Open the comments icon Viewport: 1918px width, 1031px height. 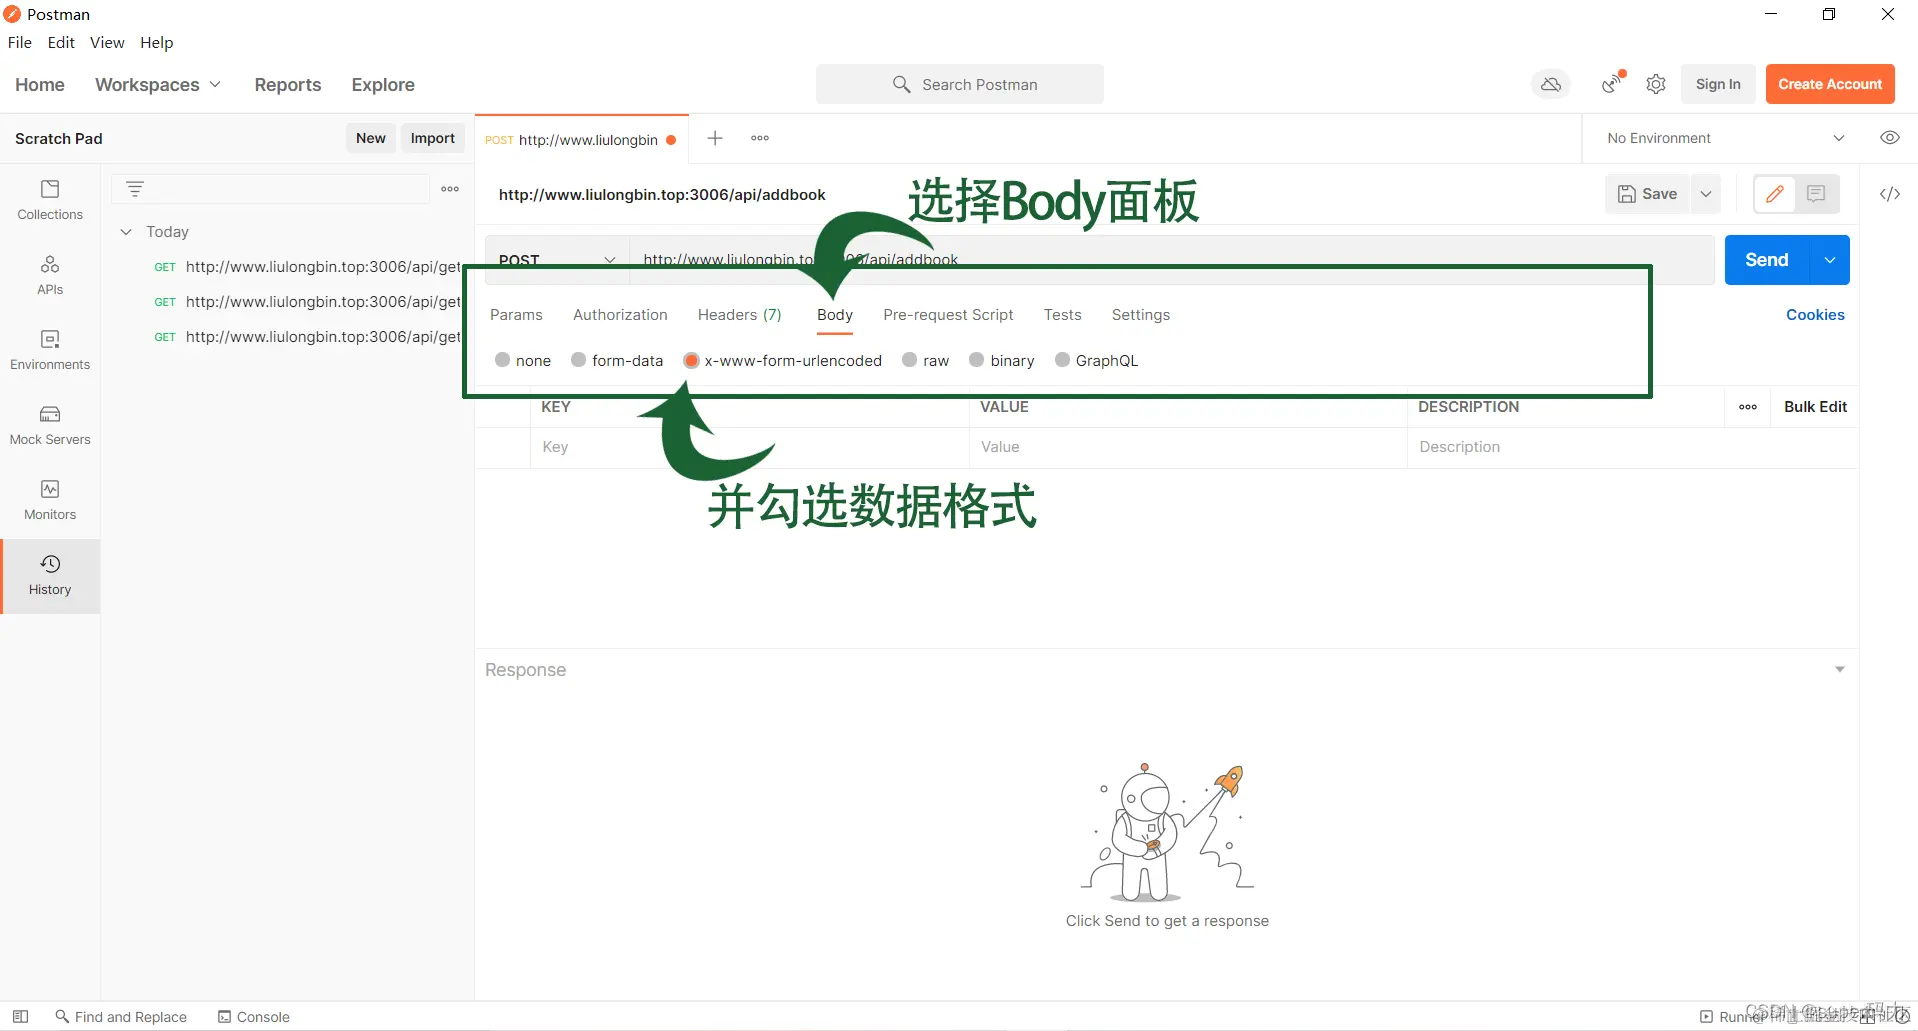(x=1816, y=194)
